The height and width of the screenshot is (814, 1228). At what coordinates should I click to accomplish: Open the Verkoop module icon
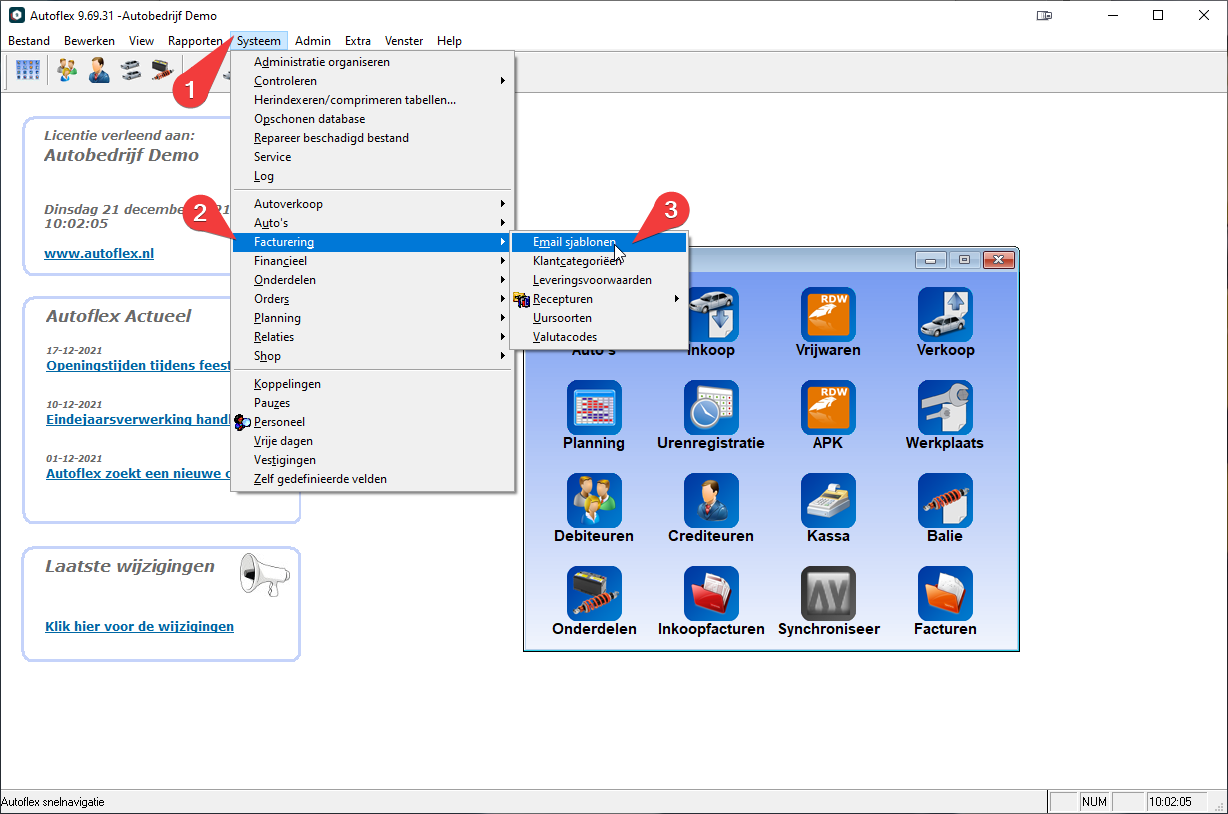(945, 314)
